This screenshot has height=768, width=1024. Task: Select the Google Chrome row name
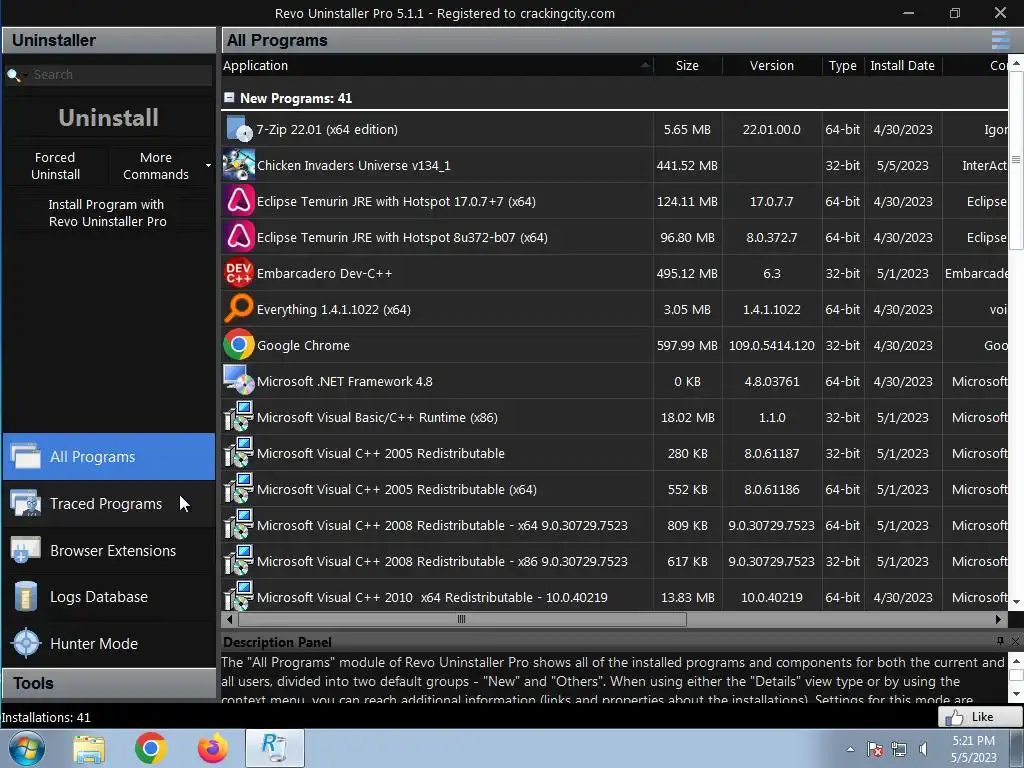pos(303,345)
